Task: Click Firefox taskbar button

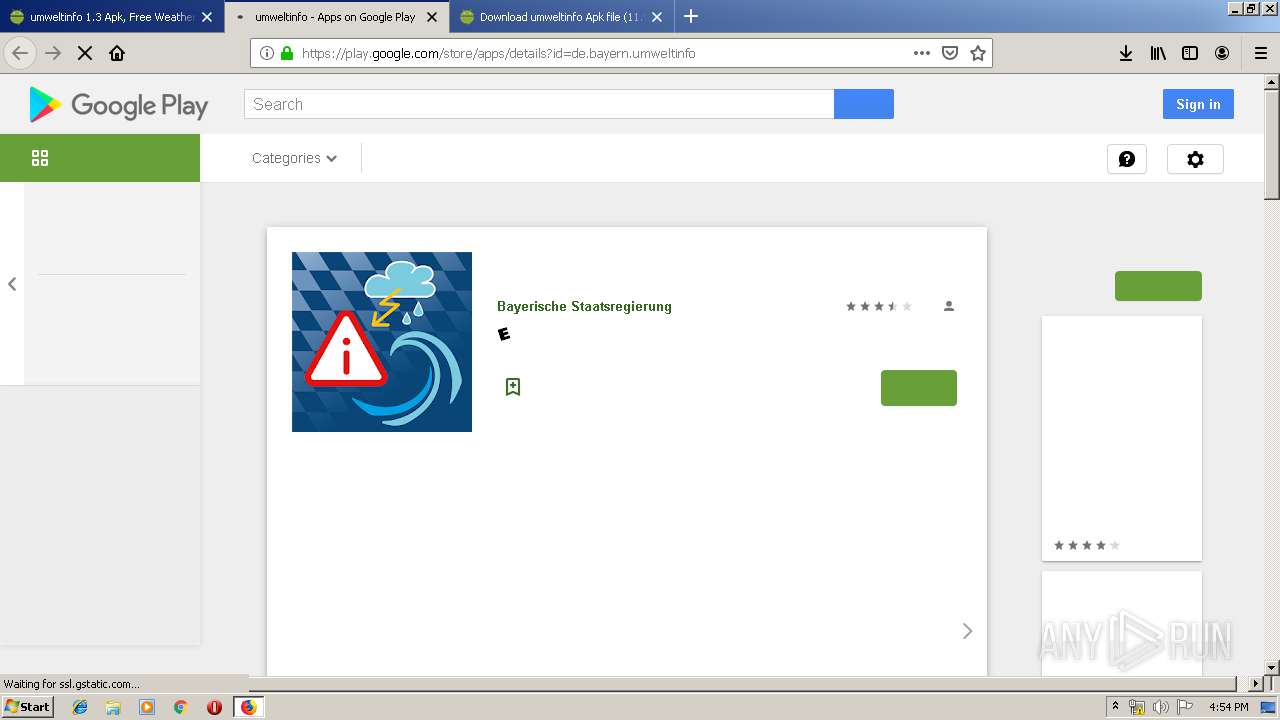Action: click(248, 707)
